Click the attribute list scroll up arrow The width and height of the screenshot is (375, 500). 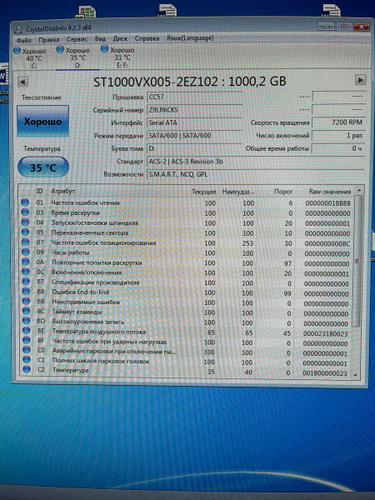[359, 190]
